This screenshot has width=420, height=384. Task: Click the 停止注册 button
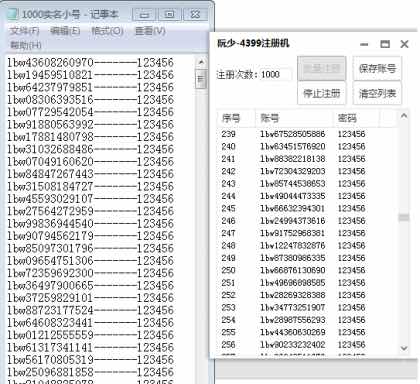(x=322, y=93)
